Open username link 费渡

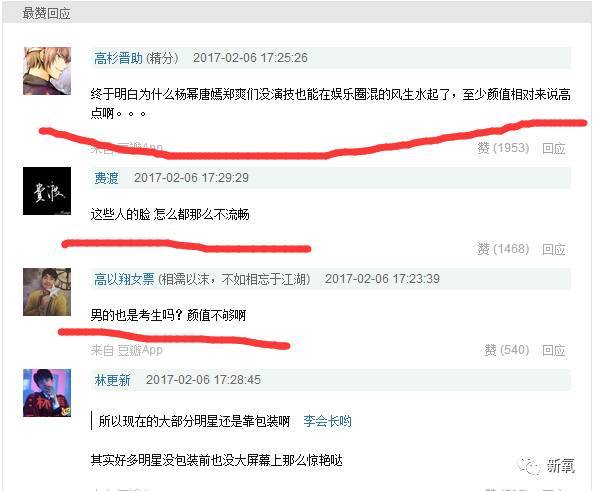pos(106,178)
